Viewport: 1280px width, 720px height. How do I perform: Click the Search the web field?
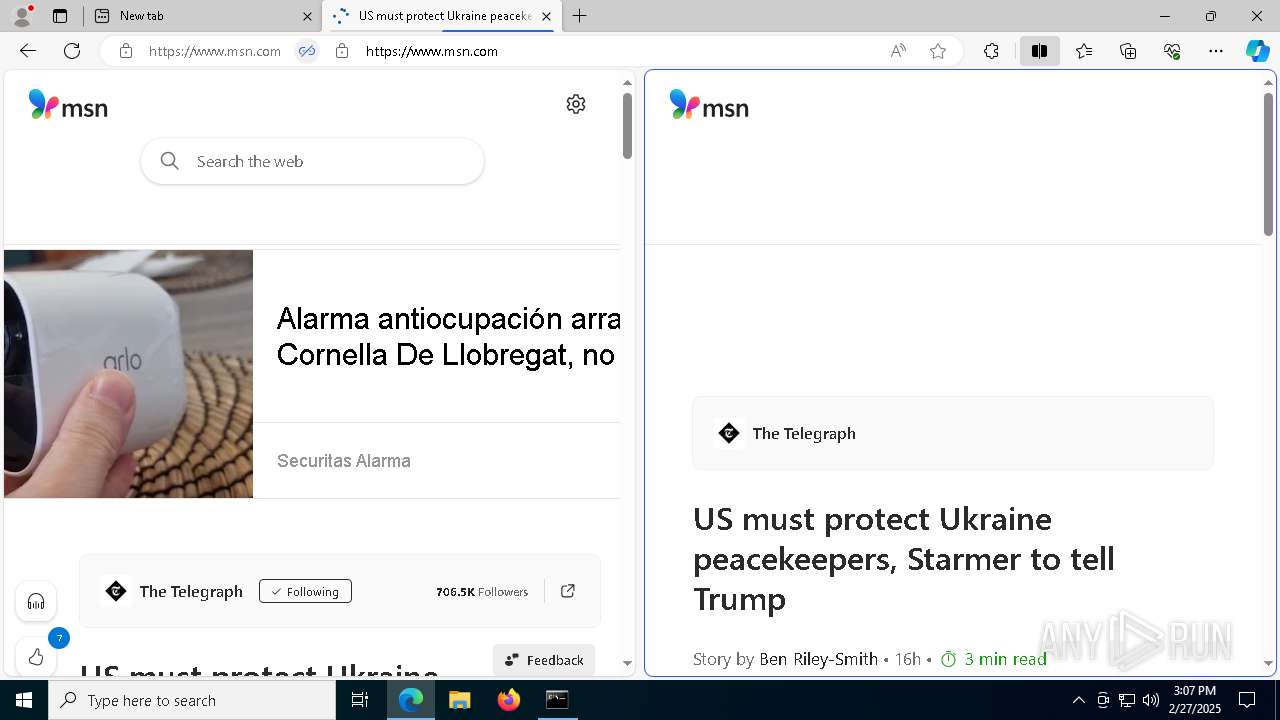(312, 161)
